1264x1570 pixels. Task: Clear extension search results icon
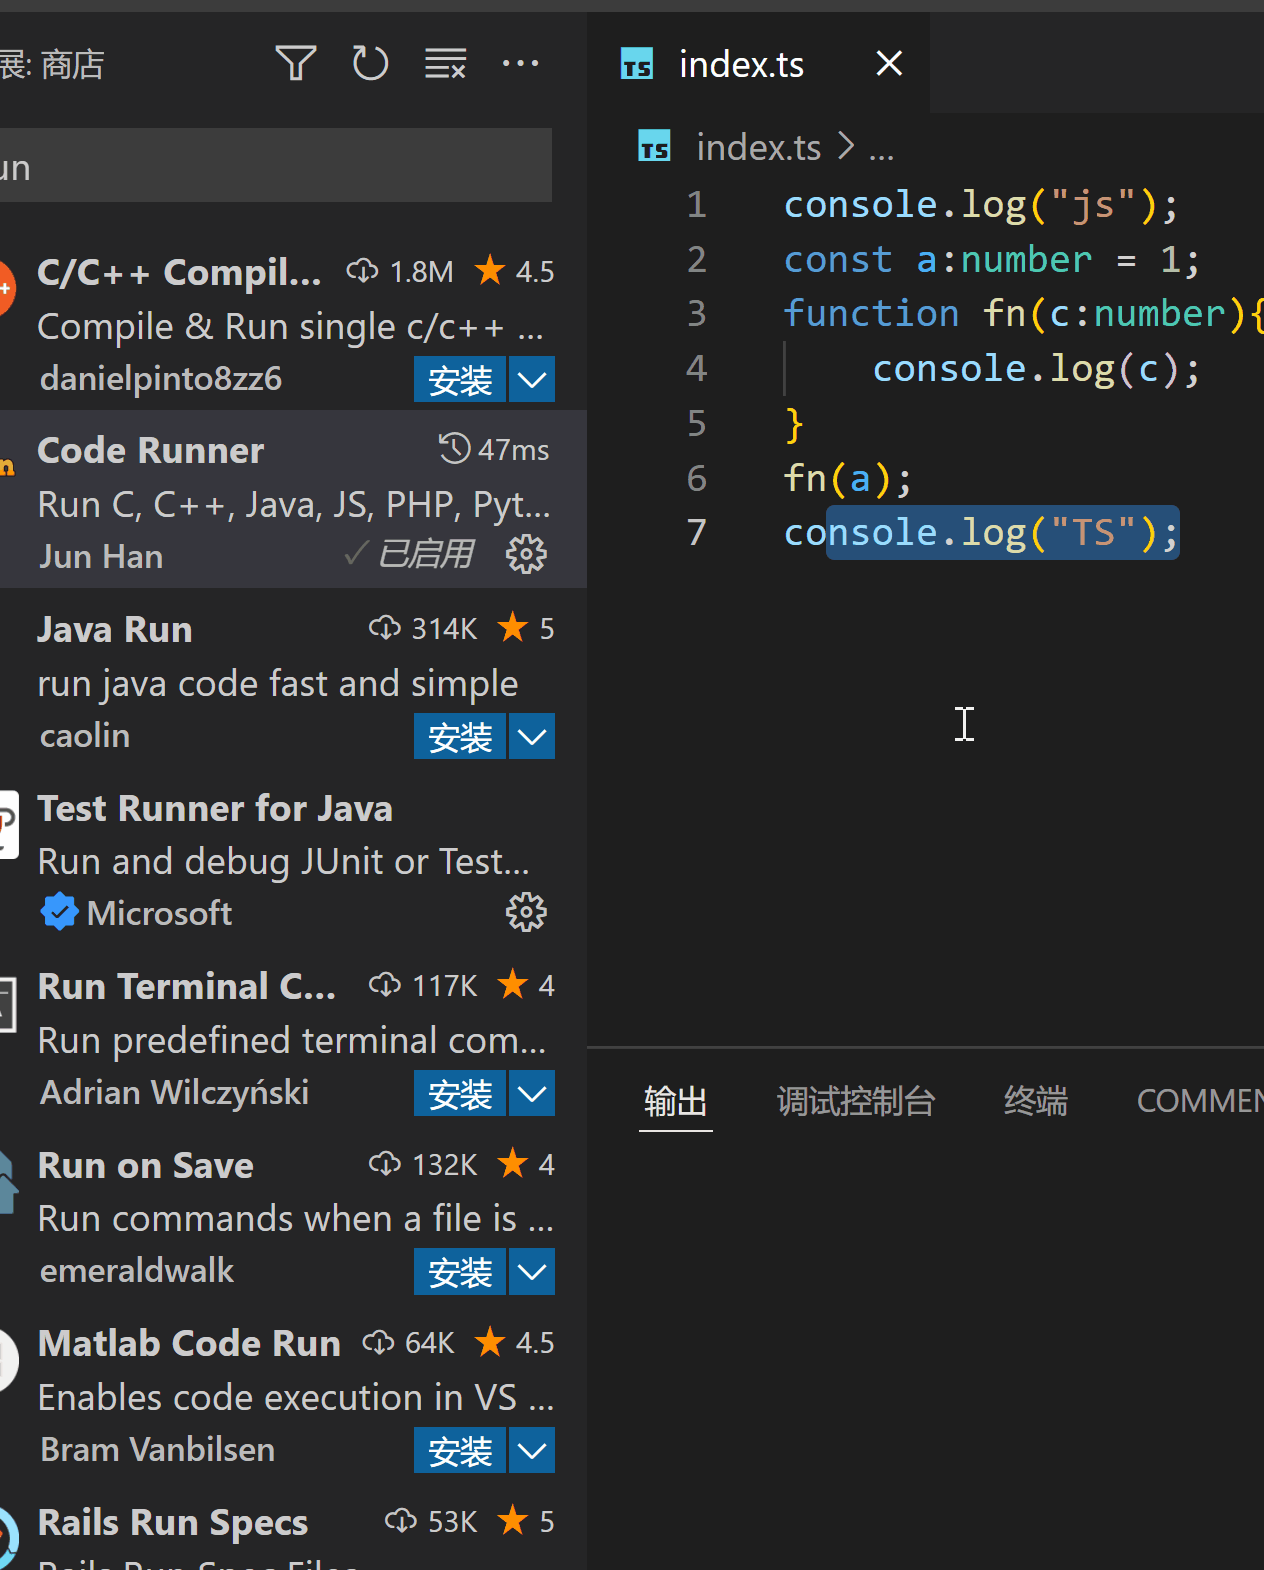click(x=445, y=64)
